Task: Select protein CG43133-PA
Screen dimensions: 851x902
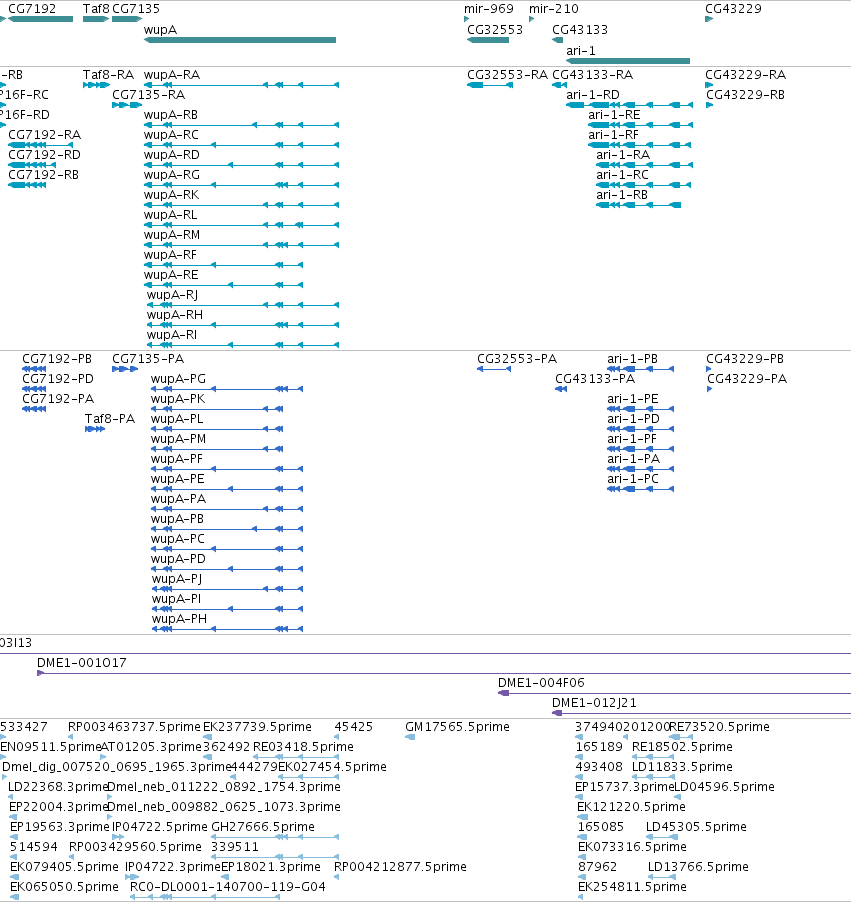Action: tap(561, 389)
